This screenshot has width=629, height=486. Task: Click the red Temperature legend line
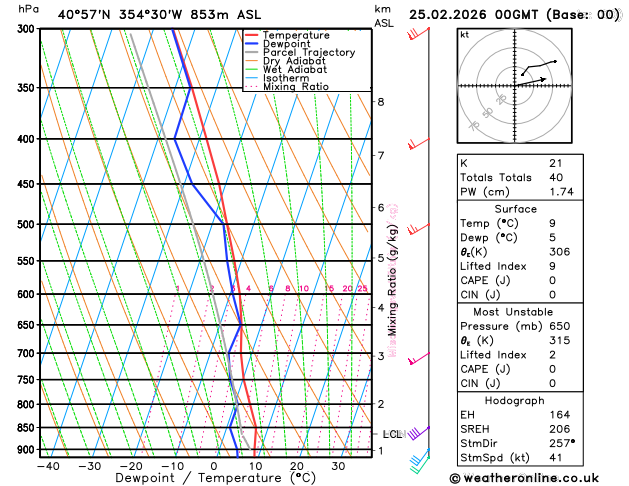click(252, 35)
